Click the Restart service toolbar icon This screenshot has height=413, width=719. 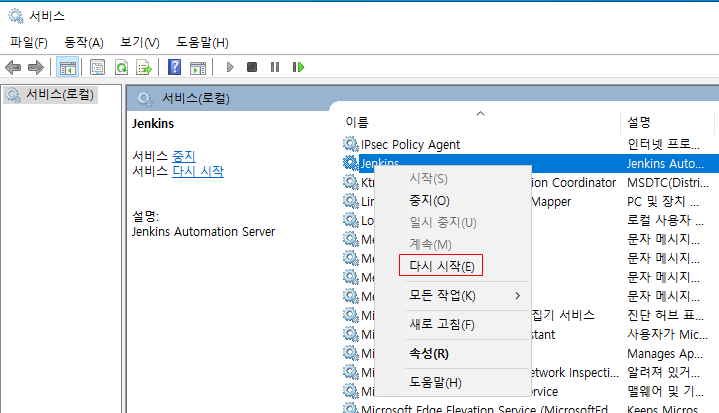(x=299, y=67)
